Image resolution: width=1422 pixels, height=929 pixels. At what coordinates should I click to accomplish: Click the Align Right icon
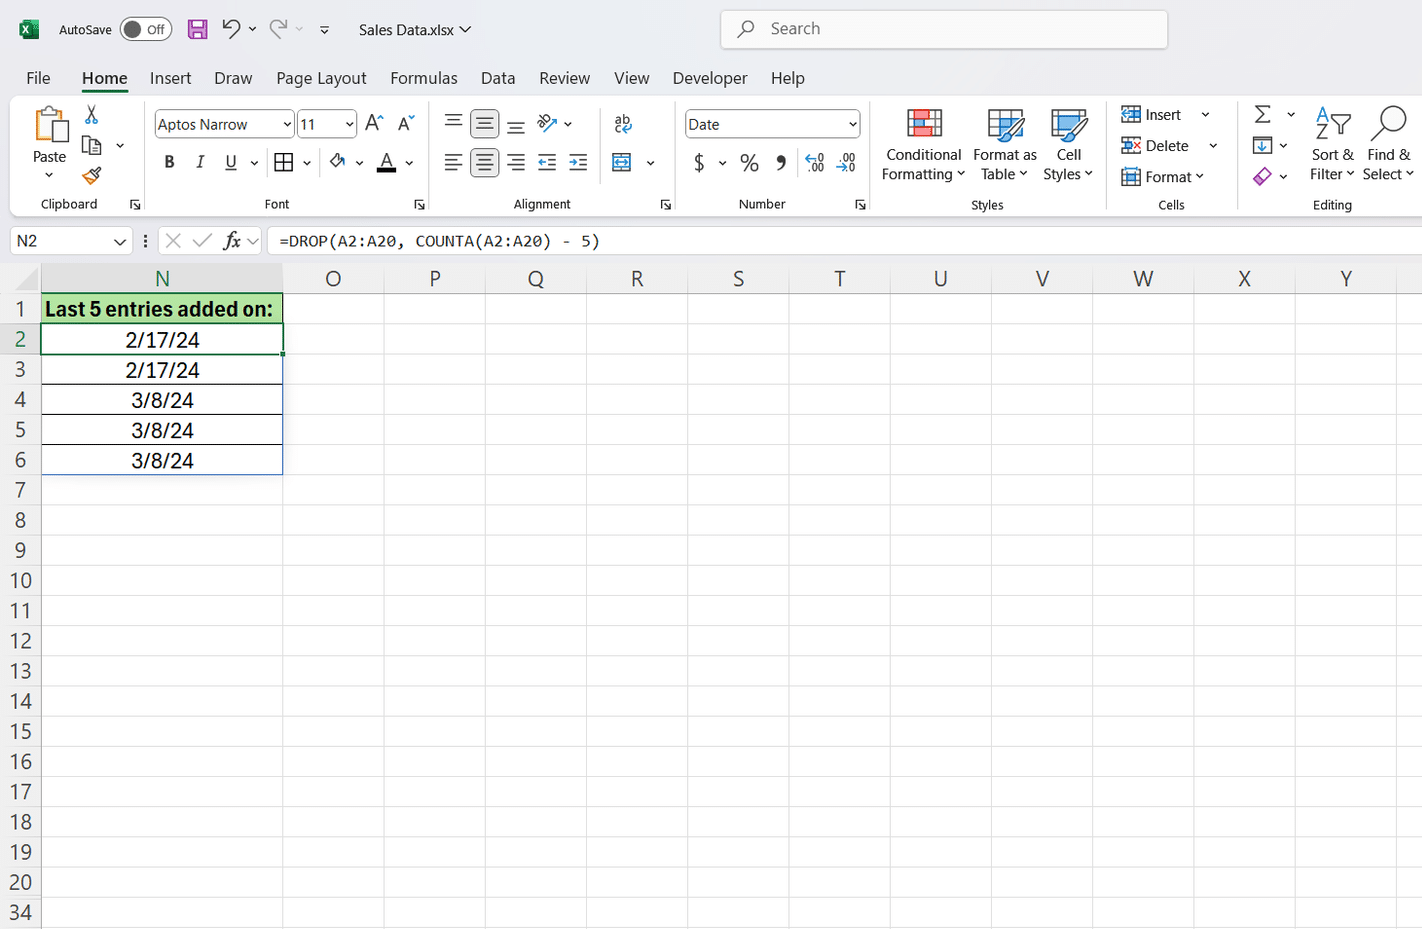tap(516, 162)
